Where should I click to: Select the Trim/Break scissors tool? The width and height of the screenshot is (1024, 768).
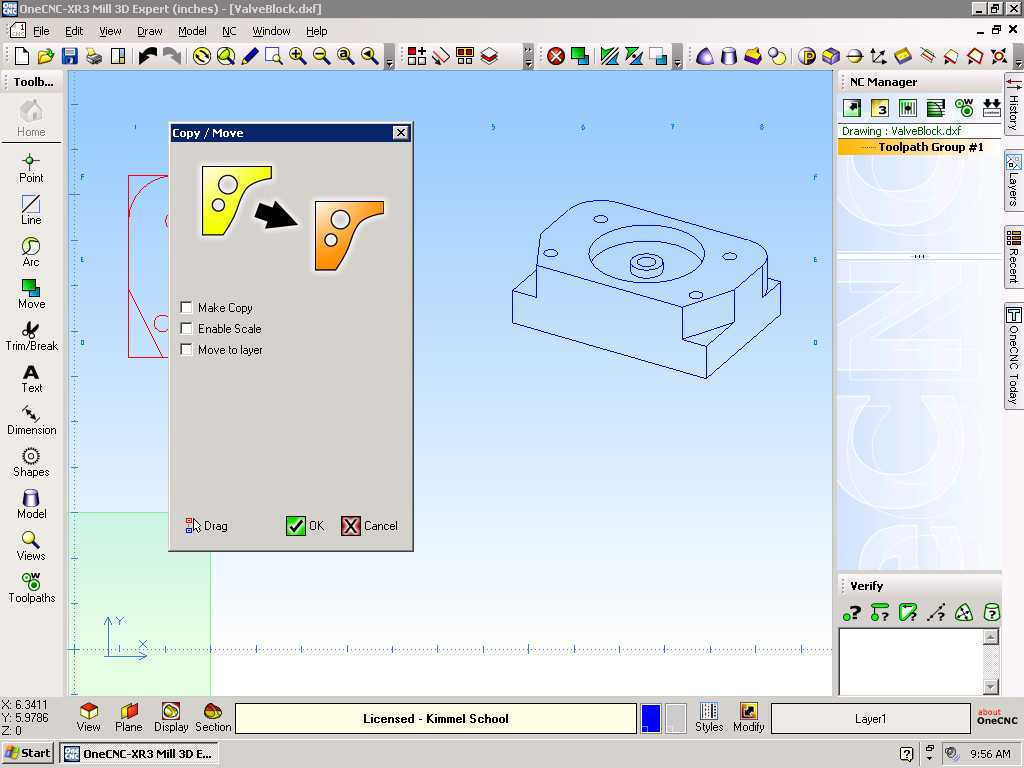pos(31,336)
